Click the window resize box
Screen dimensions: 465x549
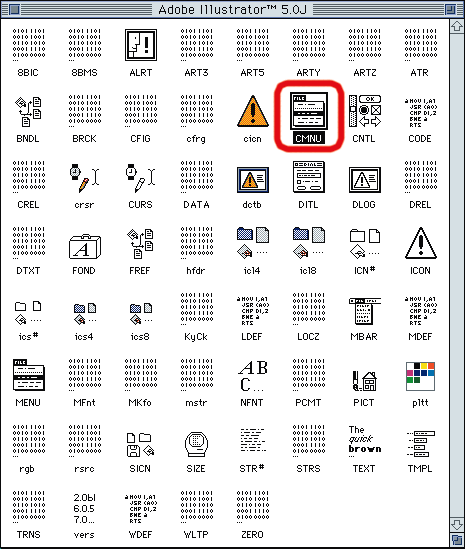[457, 540]
